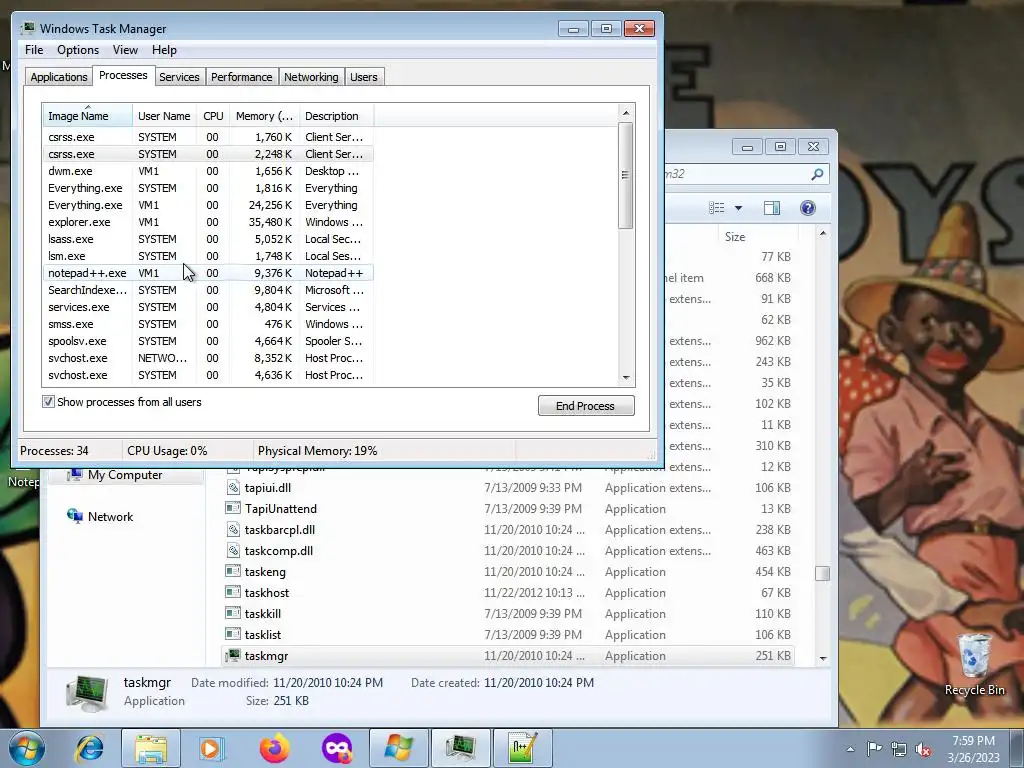Open the view options dropdown arrow
This screenshot has height=768, width=1024.
(x=739, y=208)
